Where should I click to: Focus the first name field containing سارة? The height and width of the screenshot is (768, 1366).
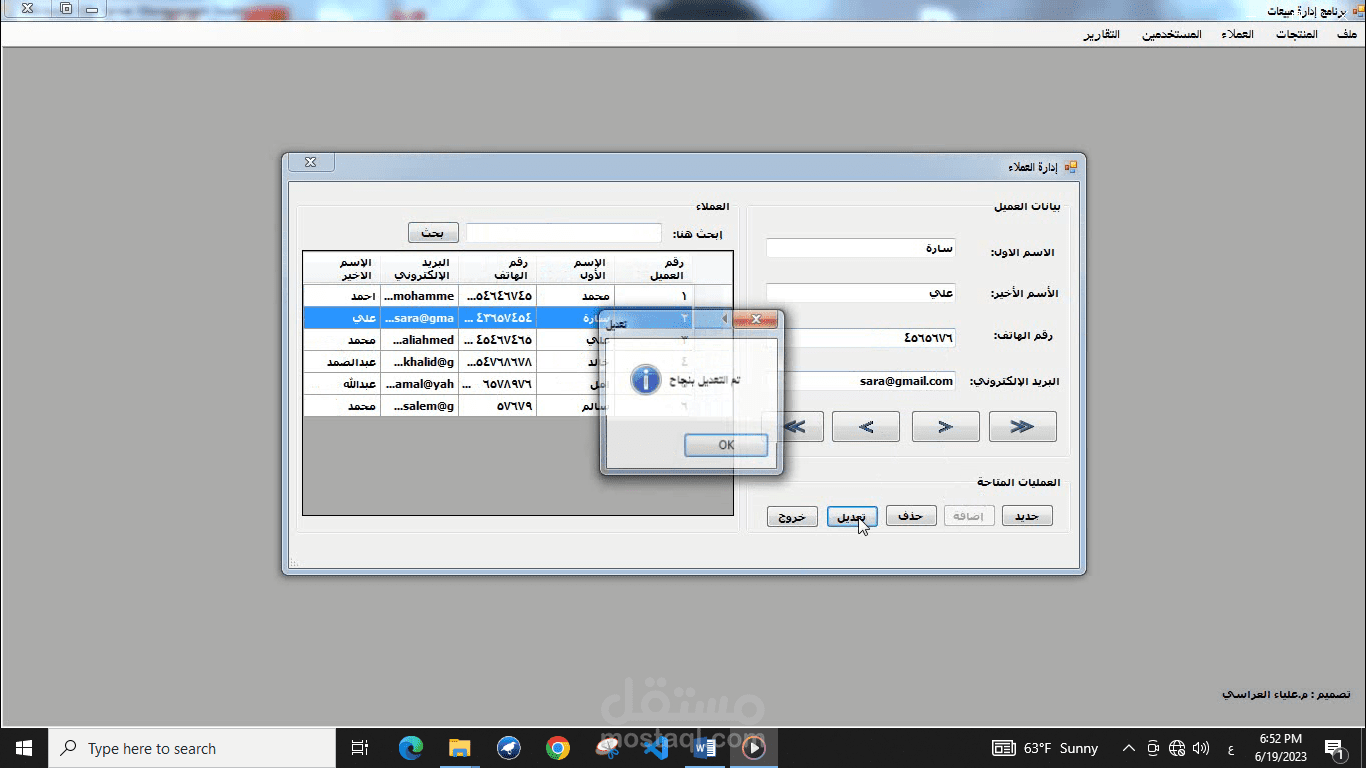860,248
